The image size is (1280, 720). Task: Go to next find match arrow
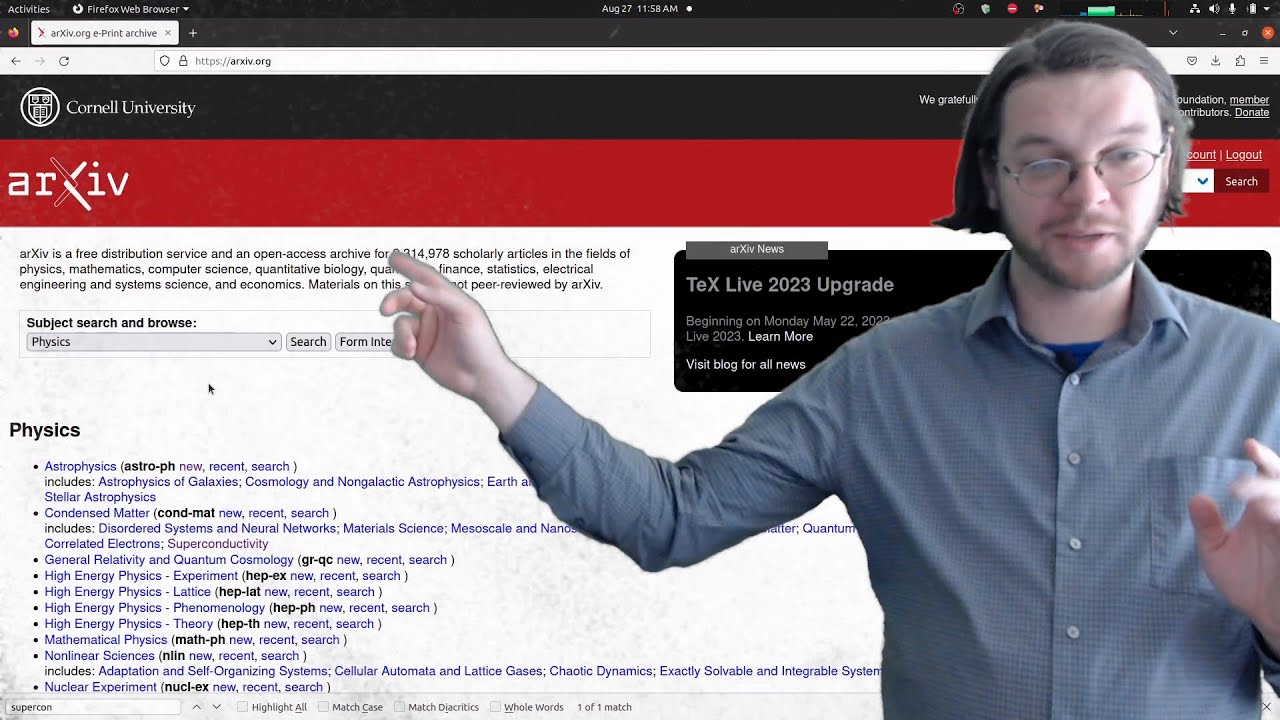pyautogui.click(x=216, y=707)
